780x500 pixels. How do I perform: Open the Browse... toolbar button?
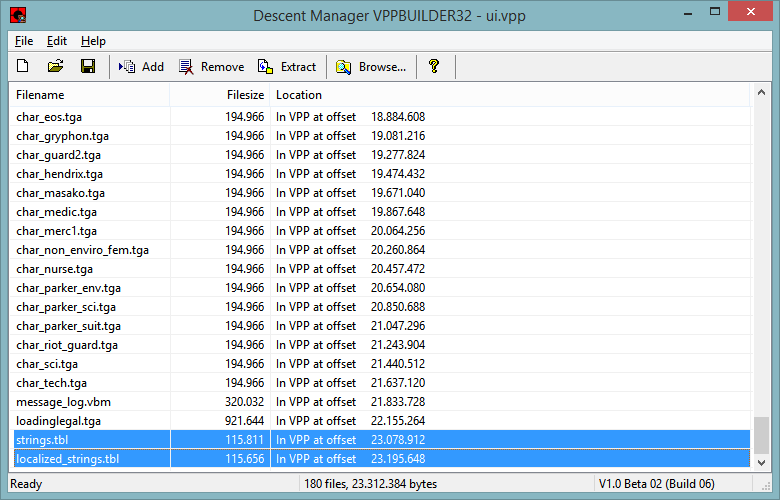371,67
